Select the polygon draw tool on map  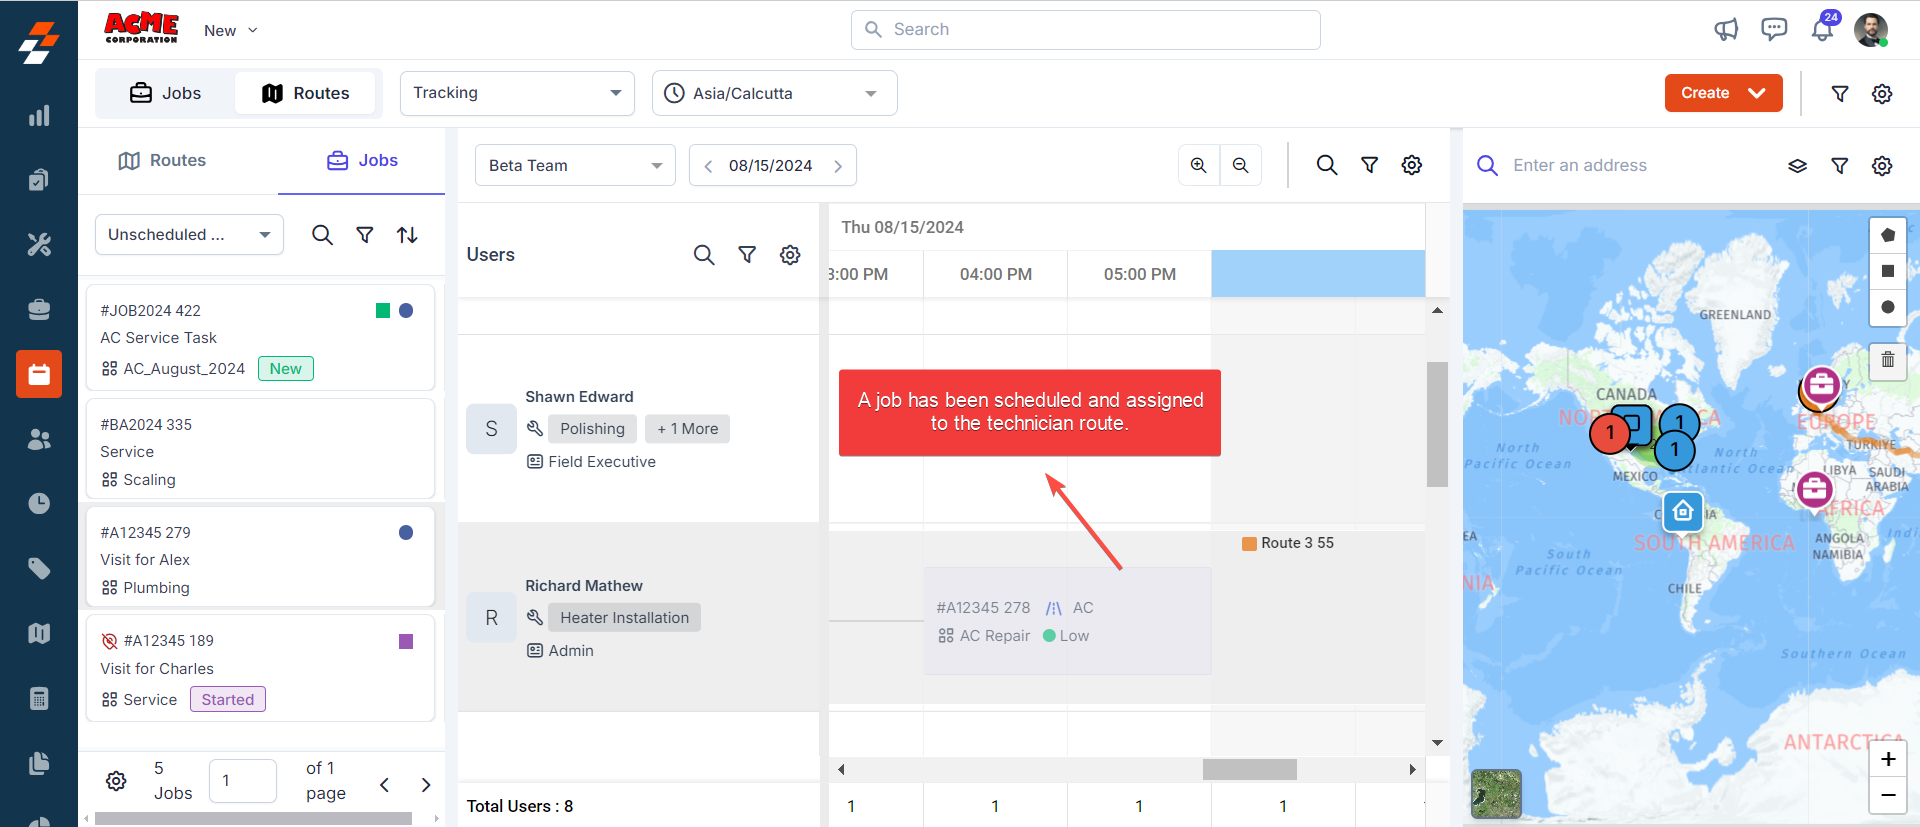(1887, 235)
